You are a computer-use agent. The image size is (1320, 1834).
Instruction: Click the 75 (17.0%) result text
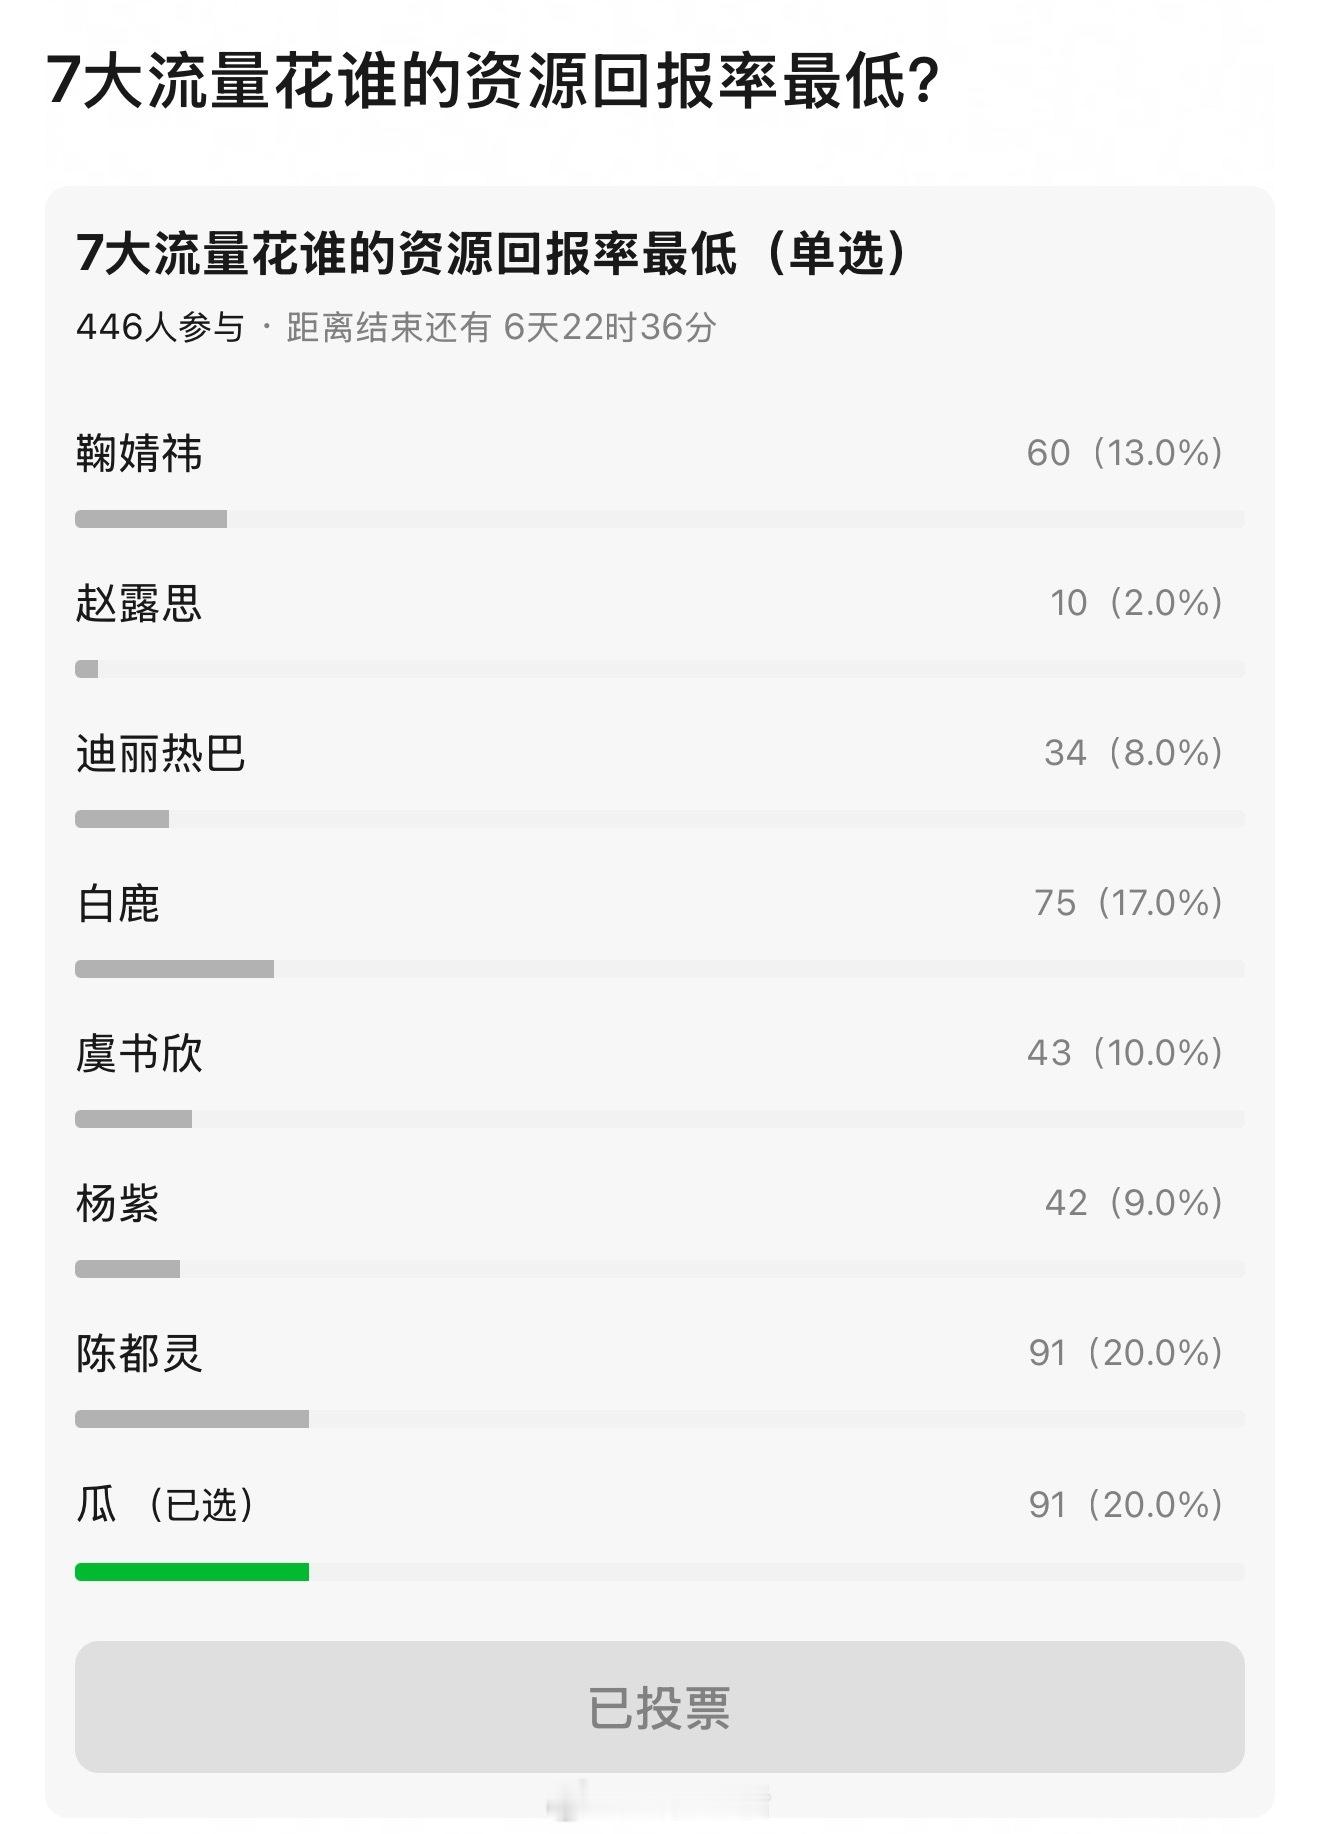1129,903
